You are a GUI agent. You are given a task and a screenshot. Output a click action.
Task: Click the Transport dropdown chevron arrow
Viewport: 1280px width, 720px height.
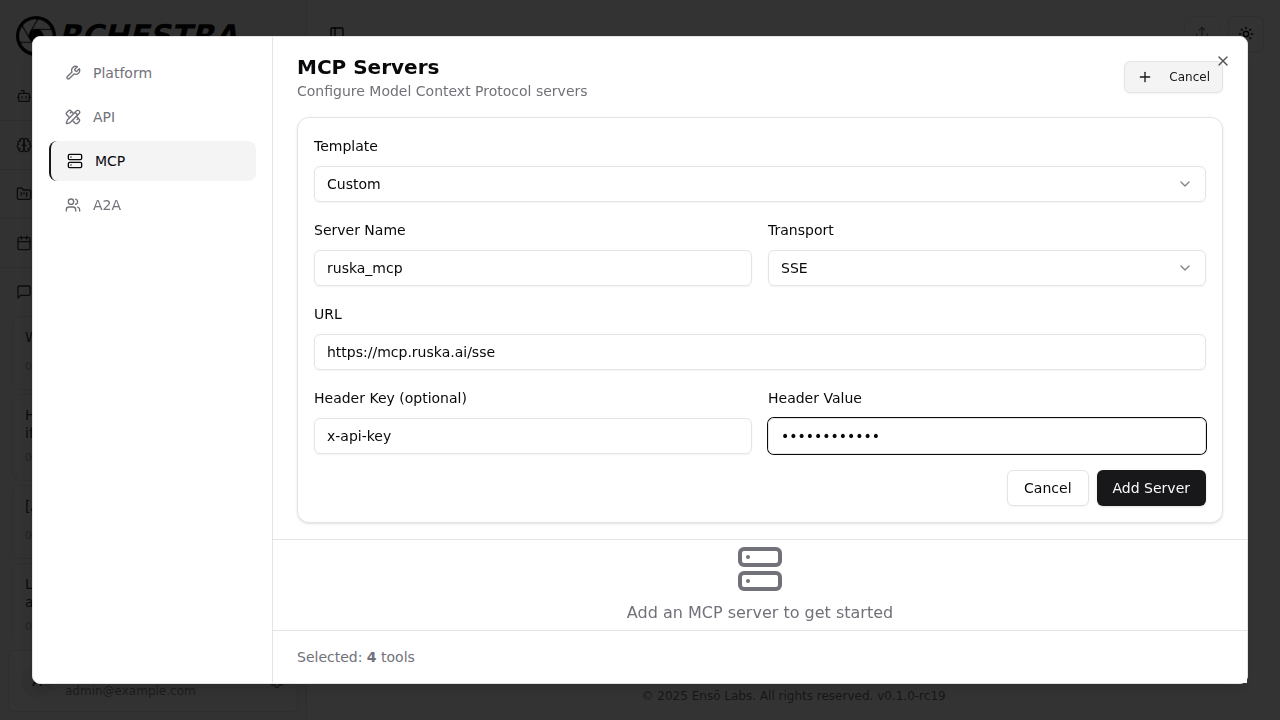[1185, 268]
